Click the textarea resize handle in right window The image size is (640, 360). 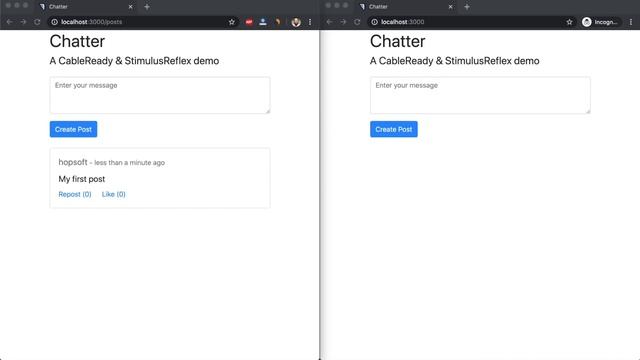(588, 111)
